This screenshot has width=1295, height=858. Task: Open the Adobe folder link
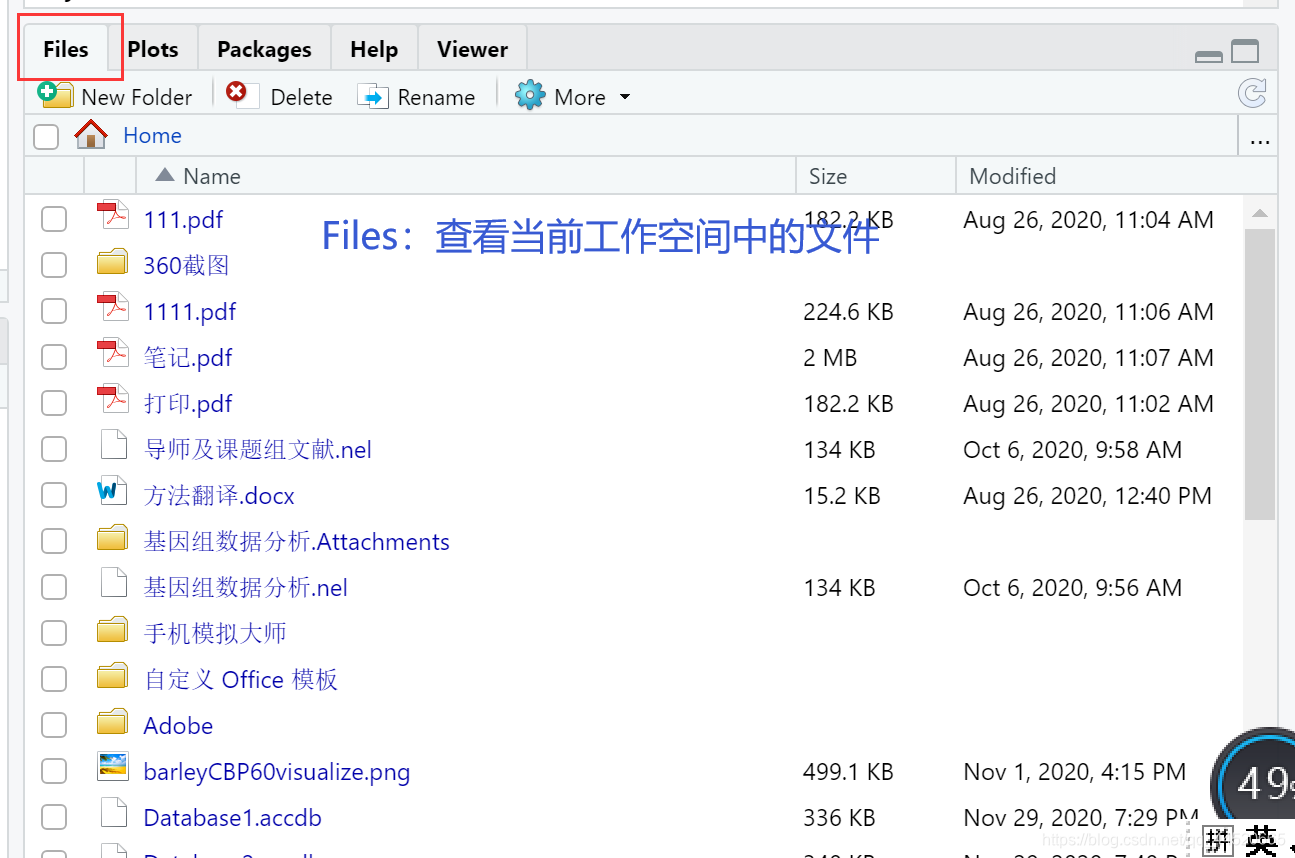click(178, 726)
